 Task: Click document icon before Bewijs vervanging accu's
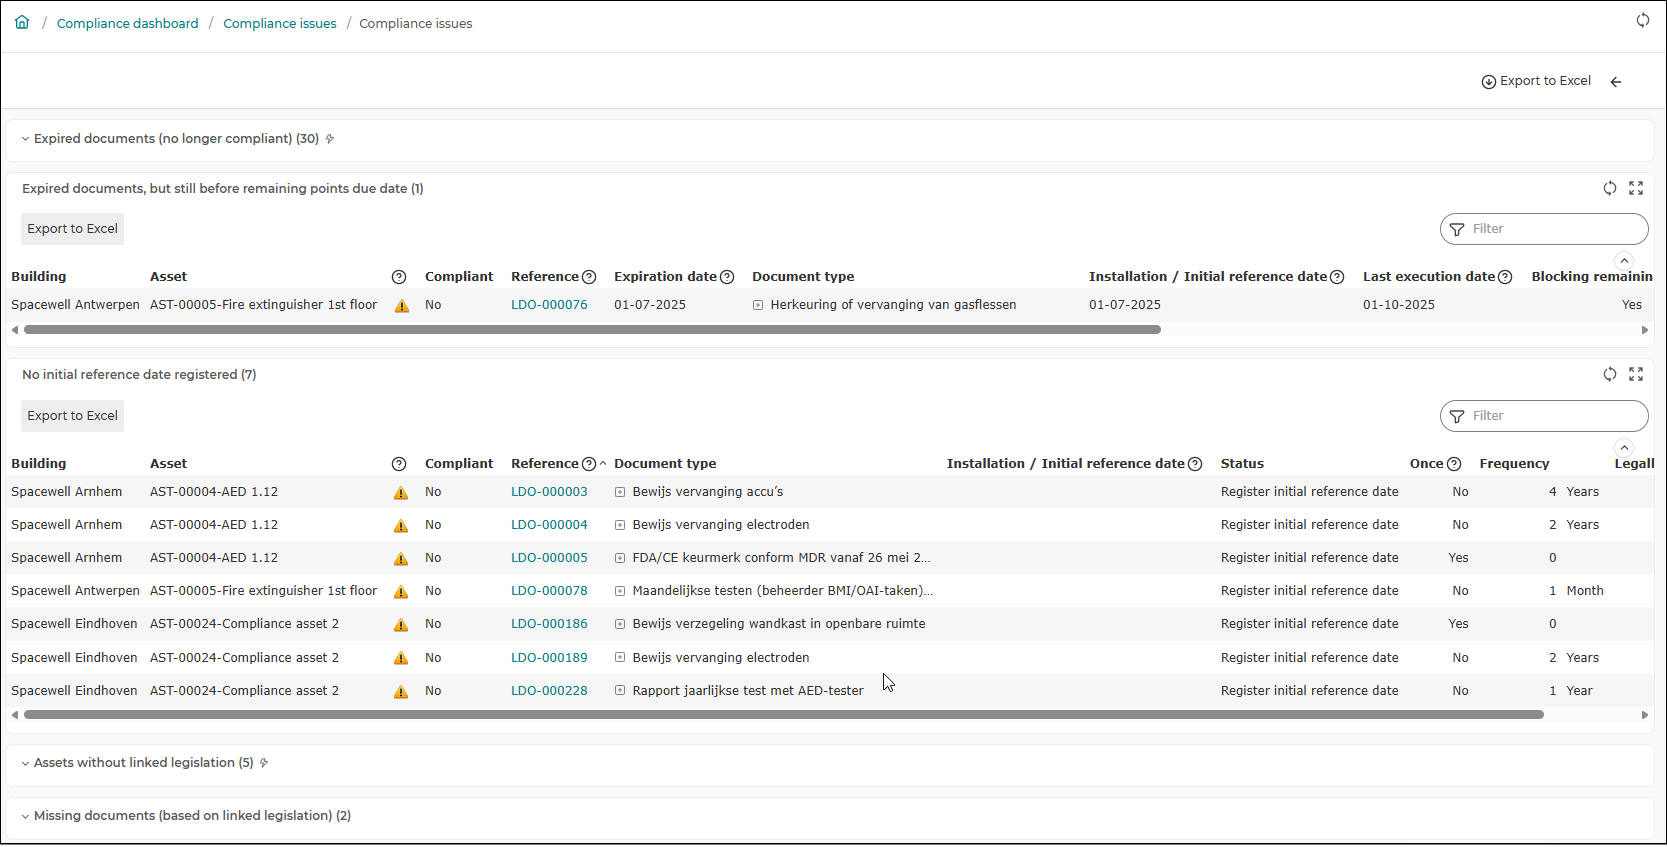click(x=620, y=492)
